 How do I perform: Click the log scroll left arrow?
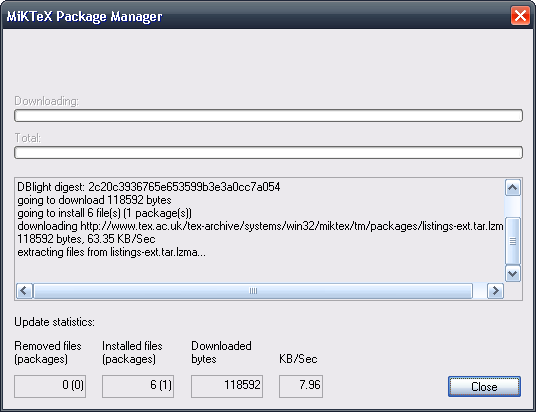24,291
